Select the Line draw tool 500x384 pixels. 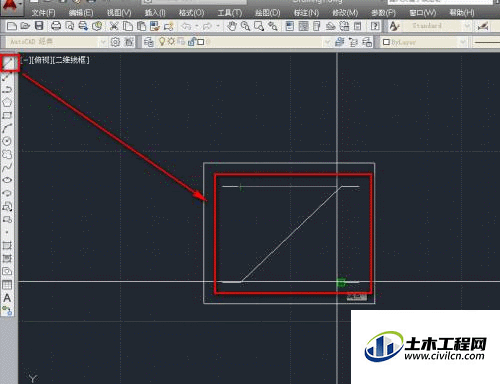(8, 63)
